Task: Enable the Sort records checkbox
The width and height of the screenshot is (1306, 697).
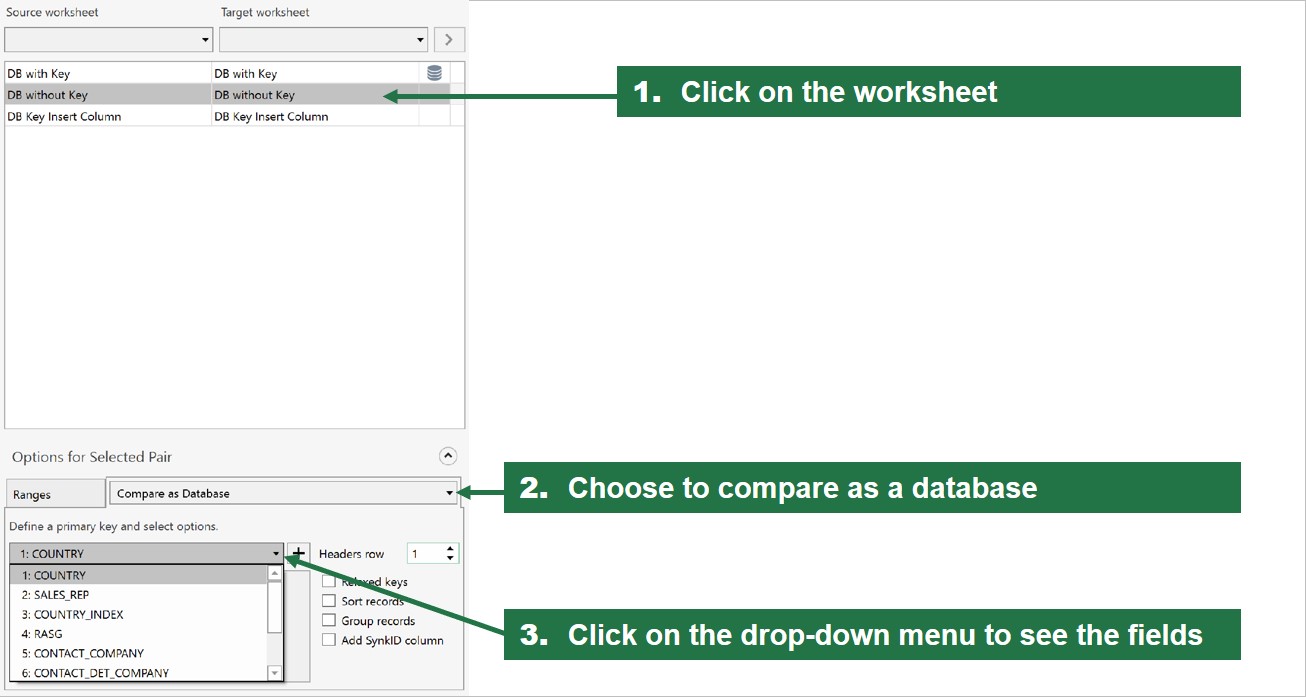Action: pos(328,601)
